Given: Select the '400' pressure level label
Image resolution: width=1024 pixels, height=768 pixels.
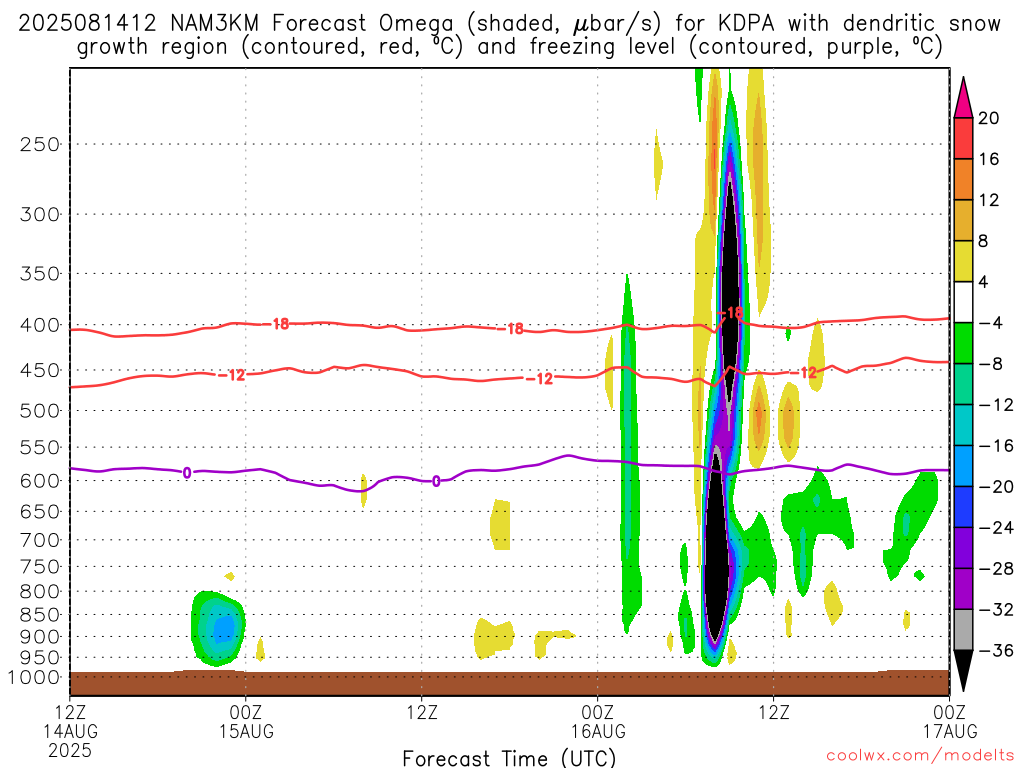Looking at the screenshot, I should coord(39,325).
